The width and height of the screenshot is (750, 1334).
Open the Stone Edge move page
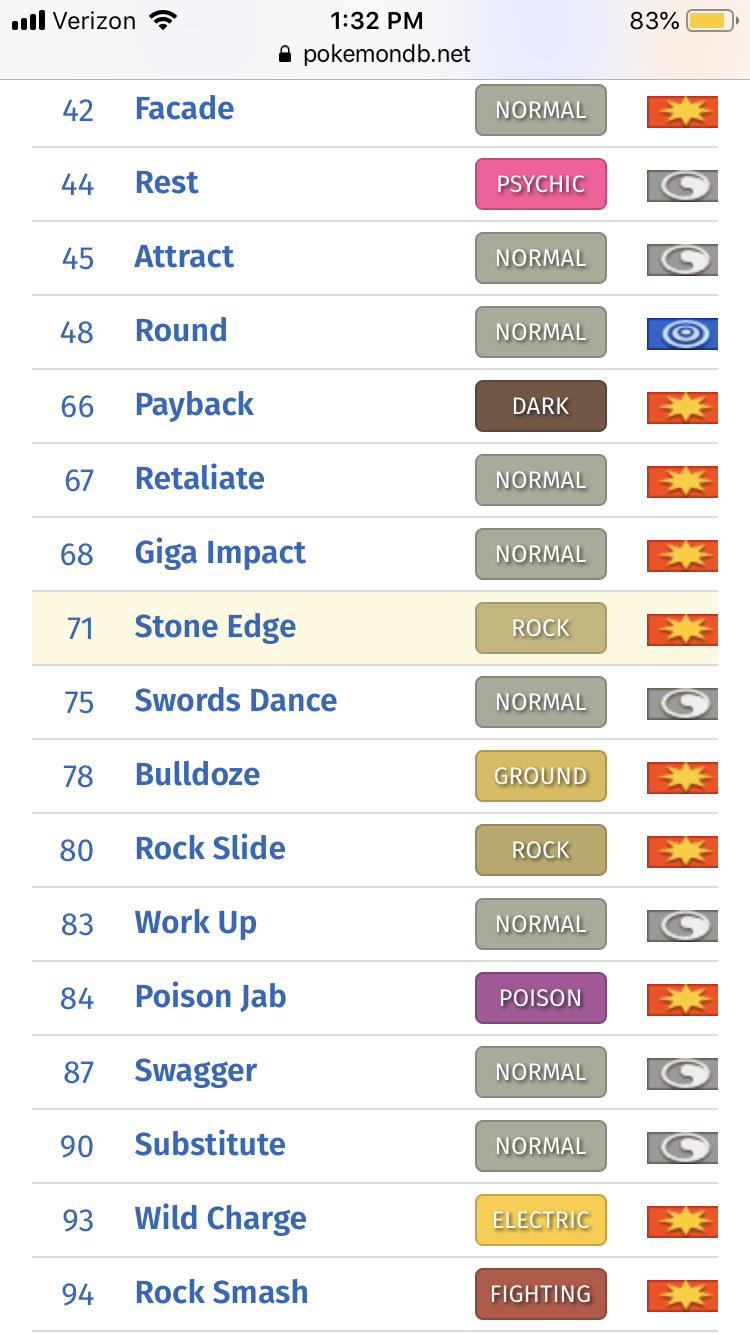click(x=215, y=627)
